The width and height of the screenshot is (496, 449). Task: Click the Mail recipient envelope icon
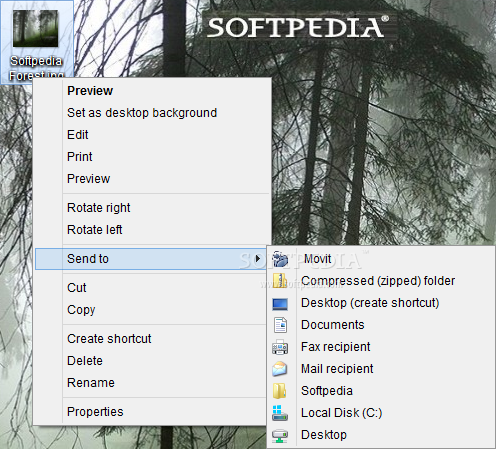click(x=280, y=369)
